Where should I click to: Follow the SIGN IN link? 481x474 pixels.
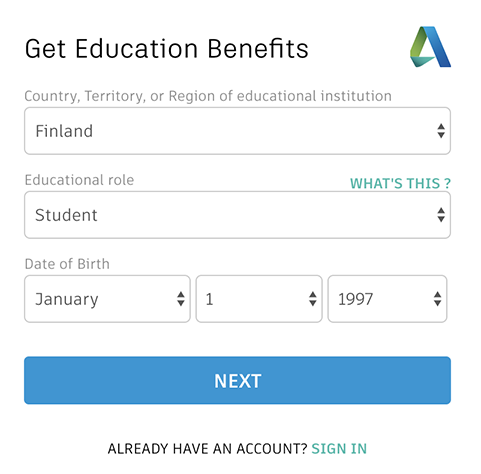[x=339, y=449]
